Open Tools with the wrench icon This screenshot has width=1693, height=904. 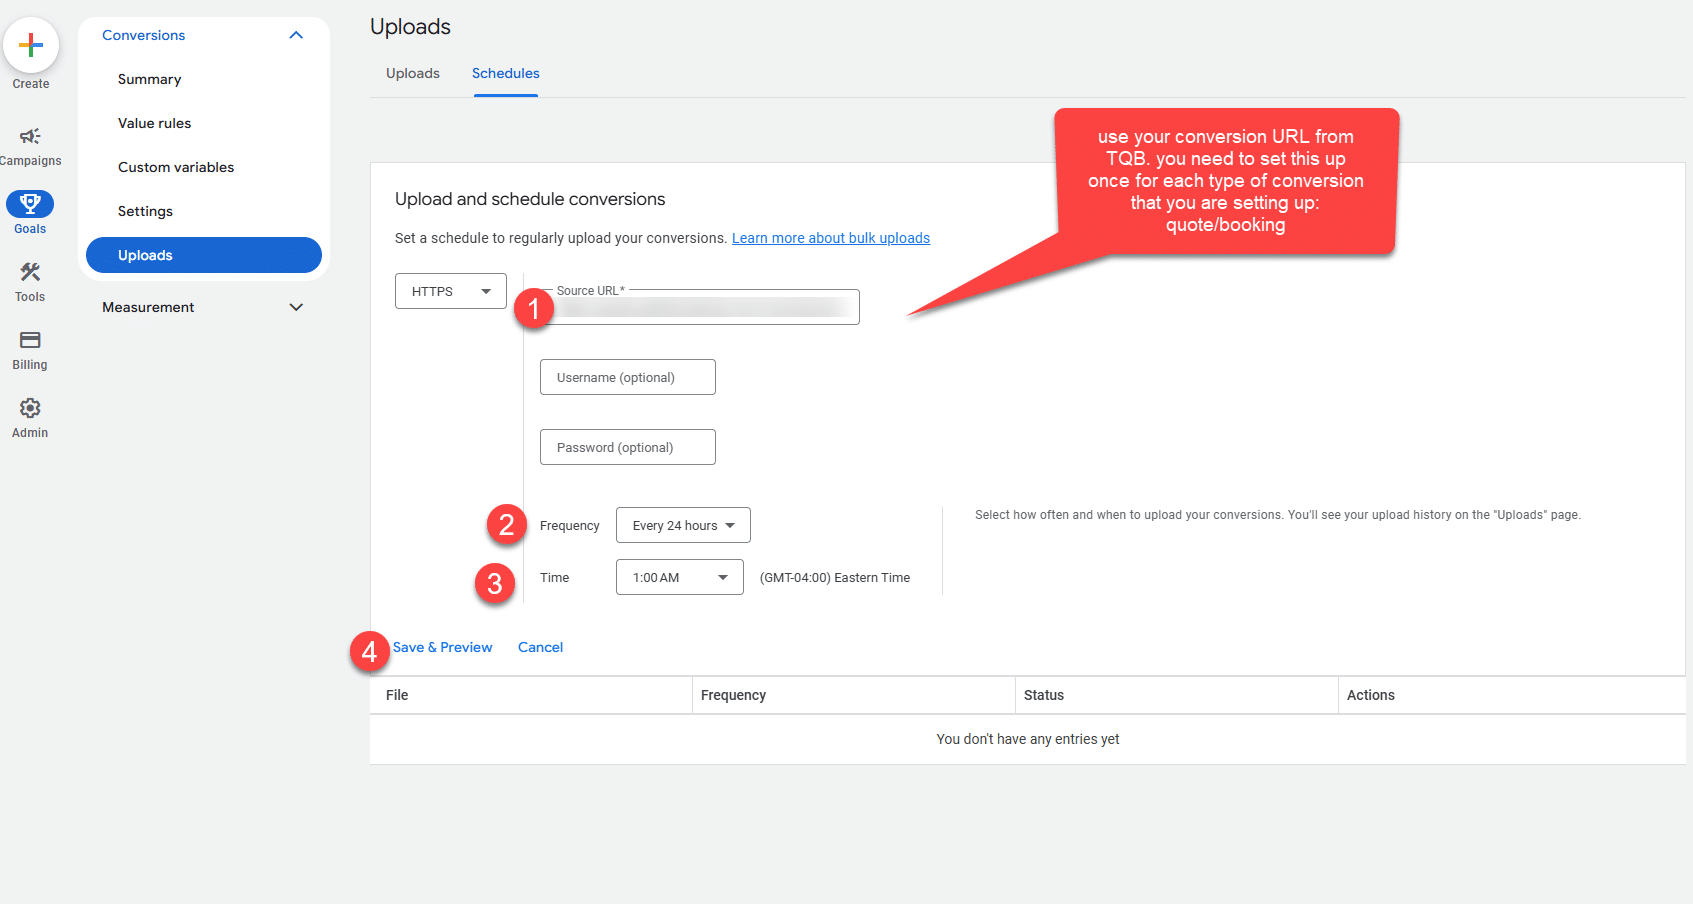(x=30, y=272)
